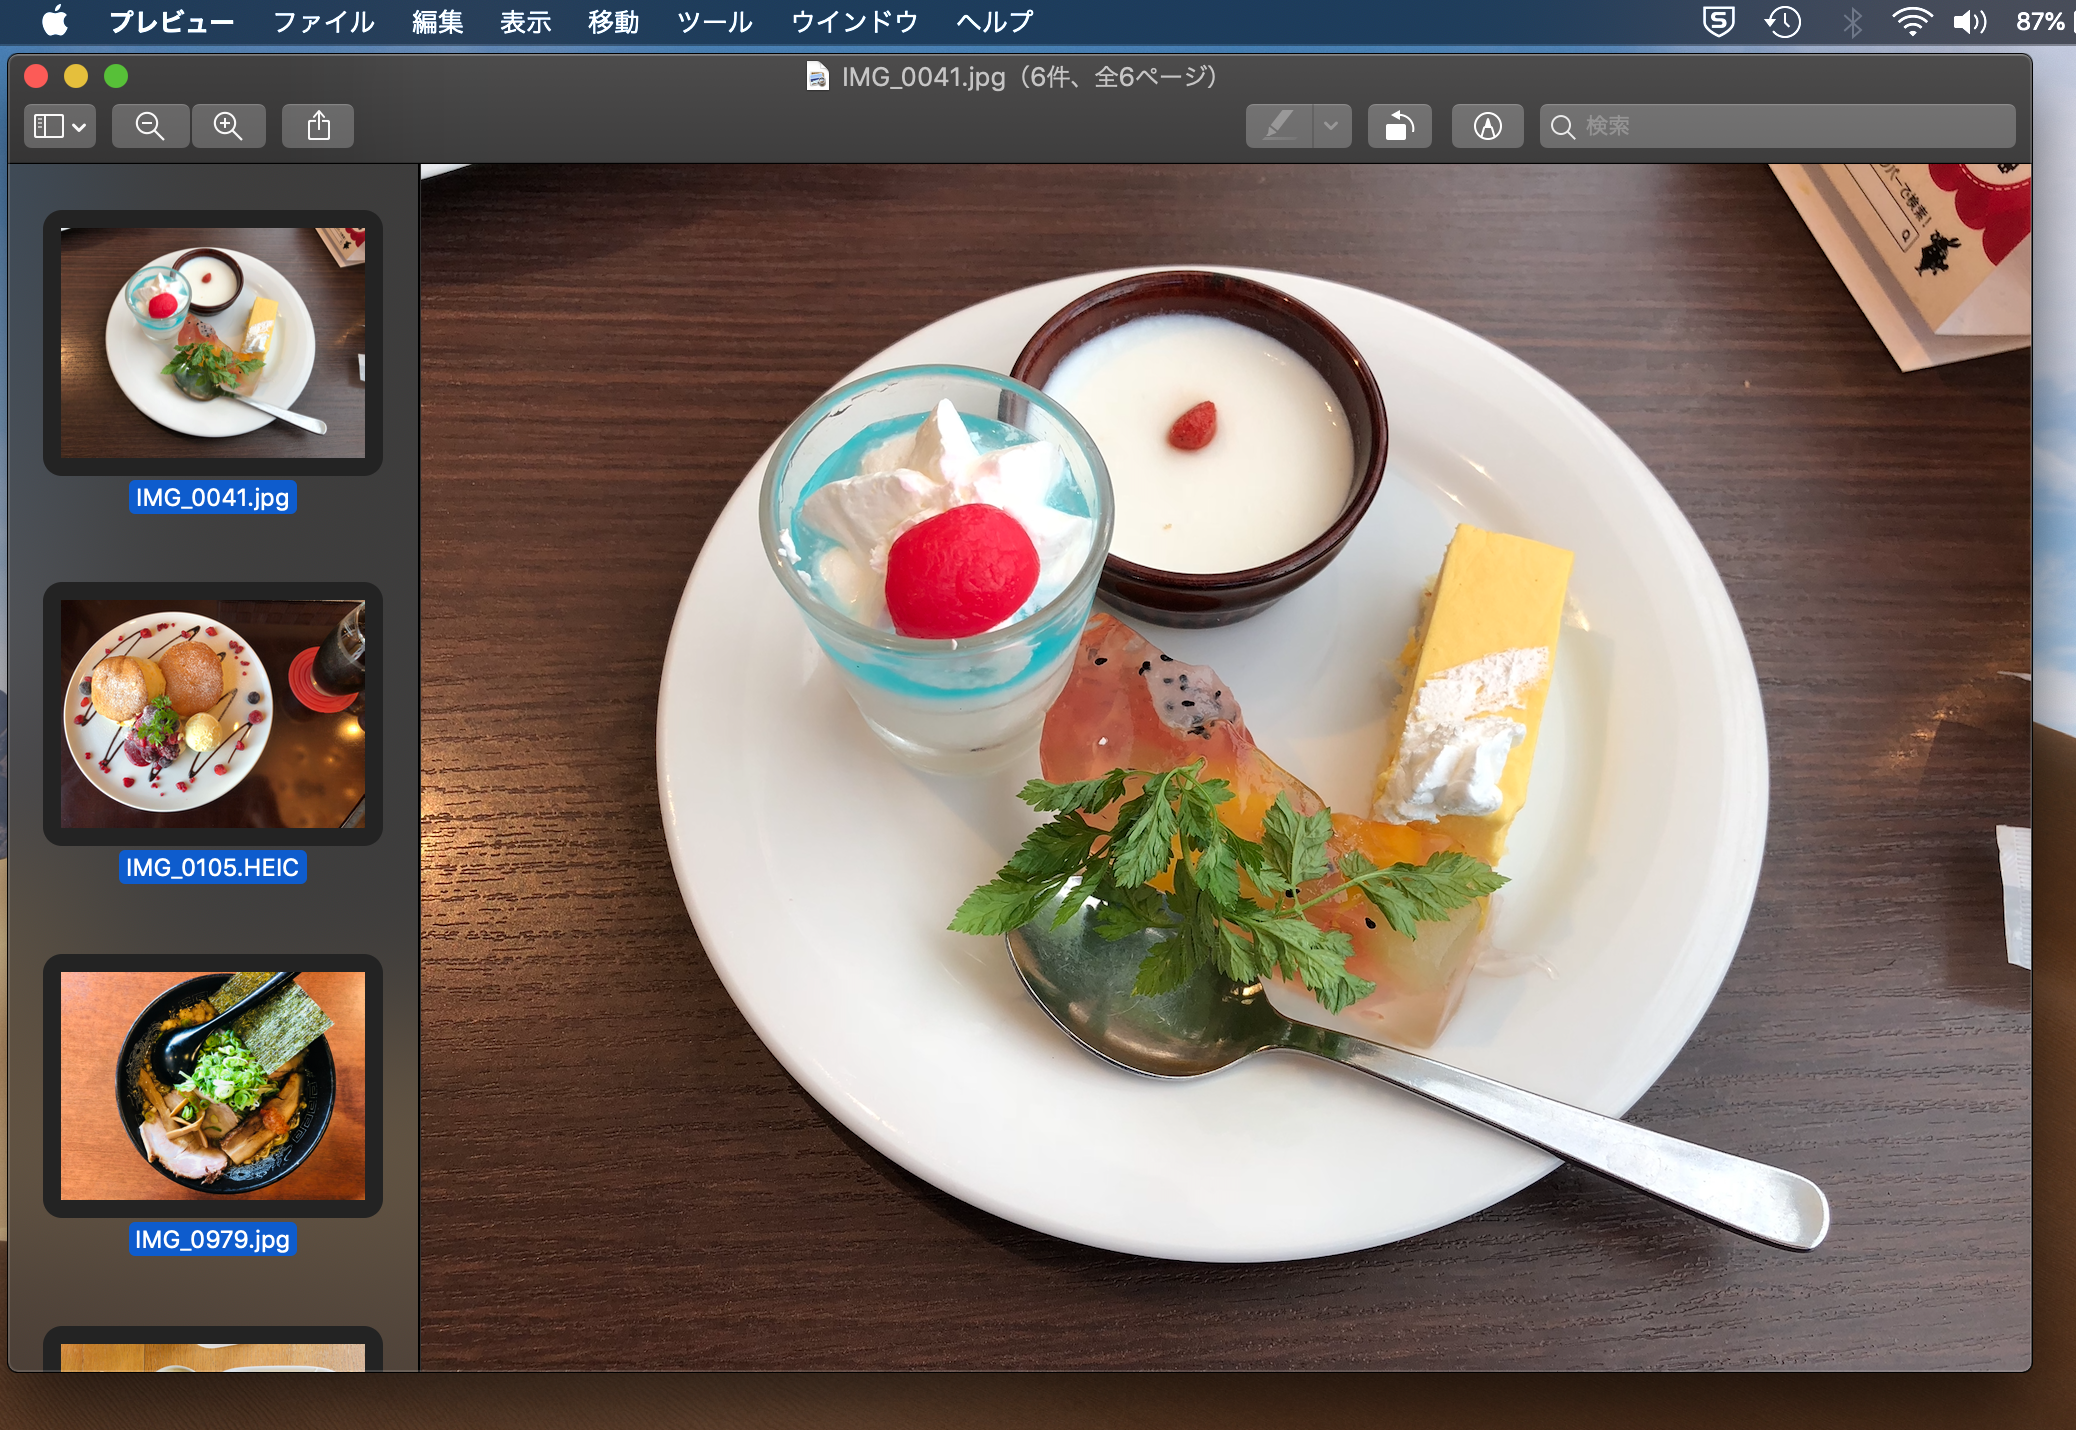Open the 移動 menu
The height and width of the screenshot is (1430, 2076).
(x=614, y=21)
